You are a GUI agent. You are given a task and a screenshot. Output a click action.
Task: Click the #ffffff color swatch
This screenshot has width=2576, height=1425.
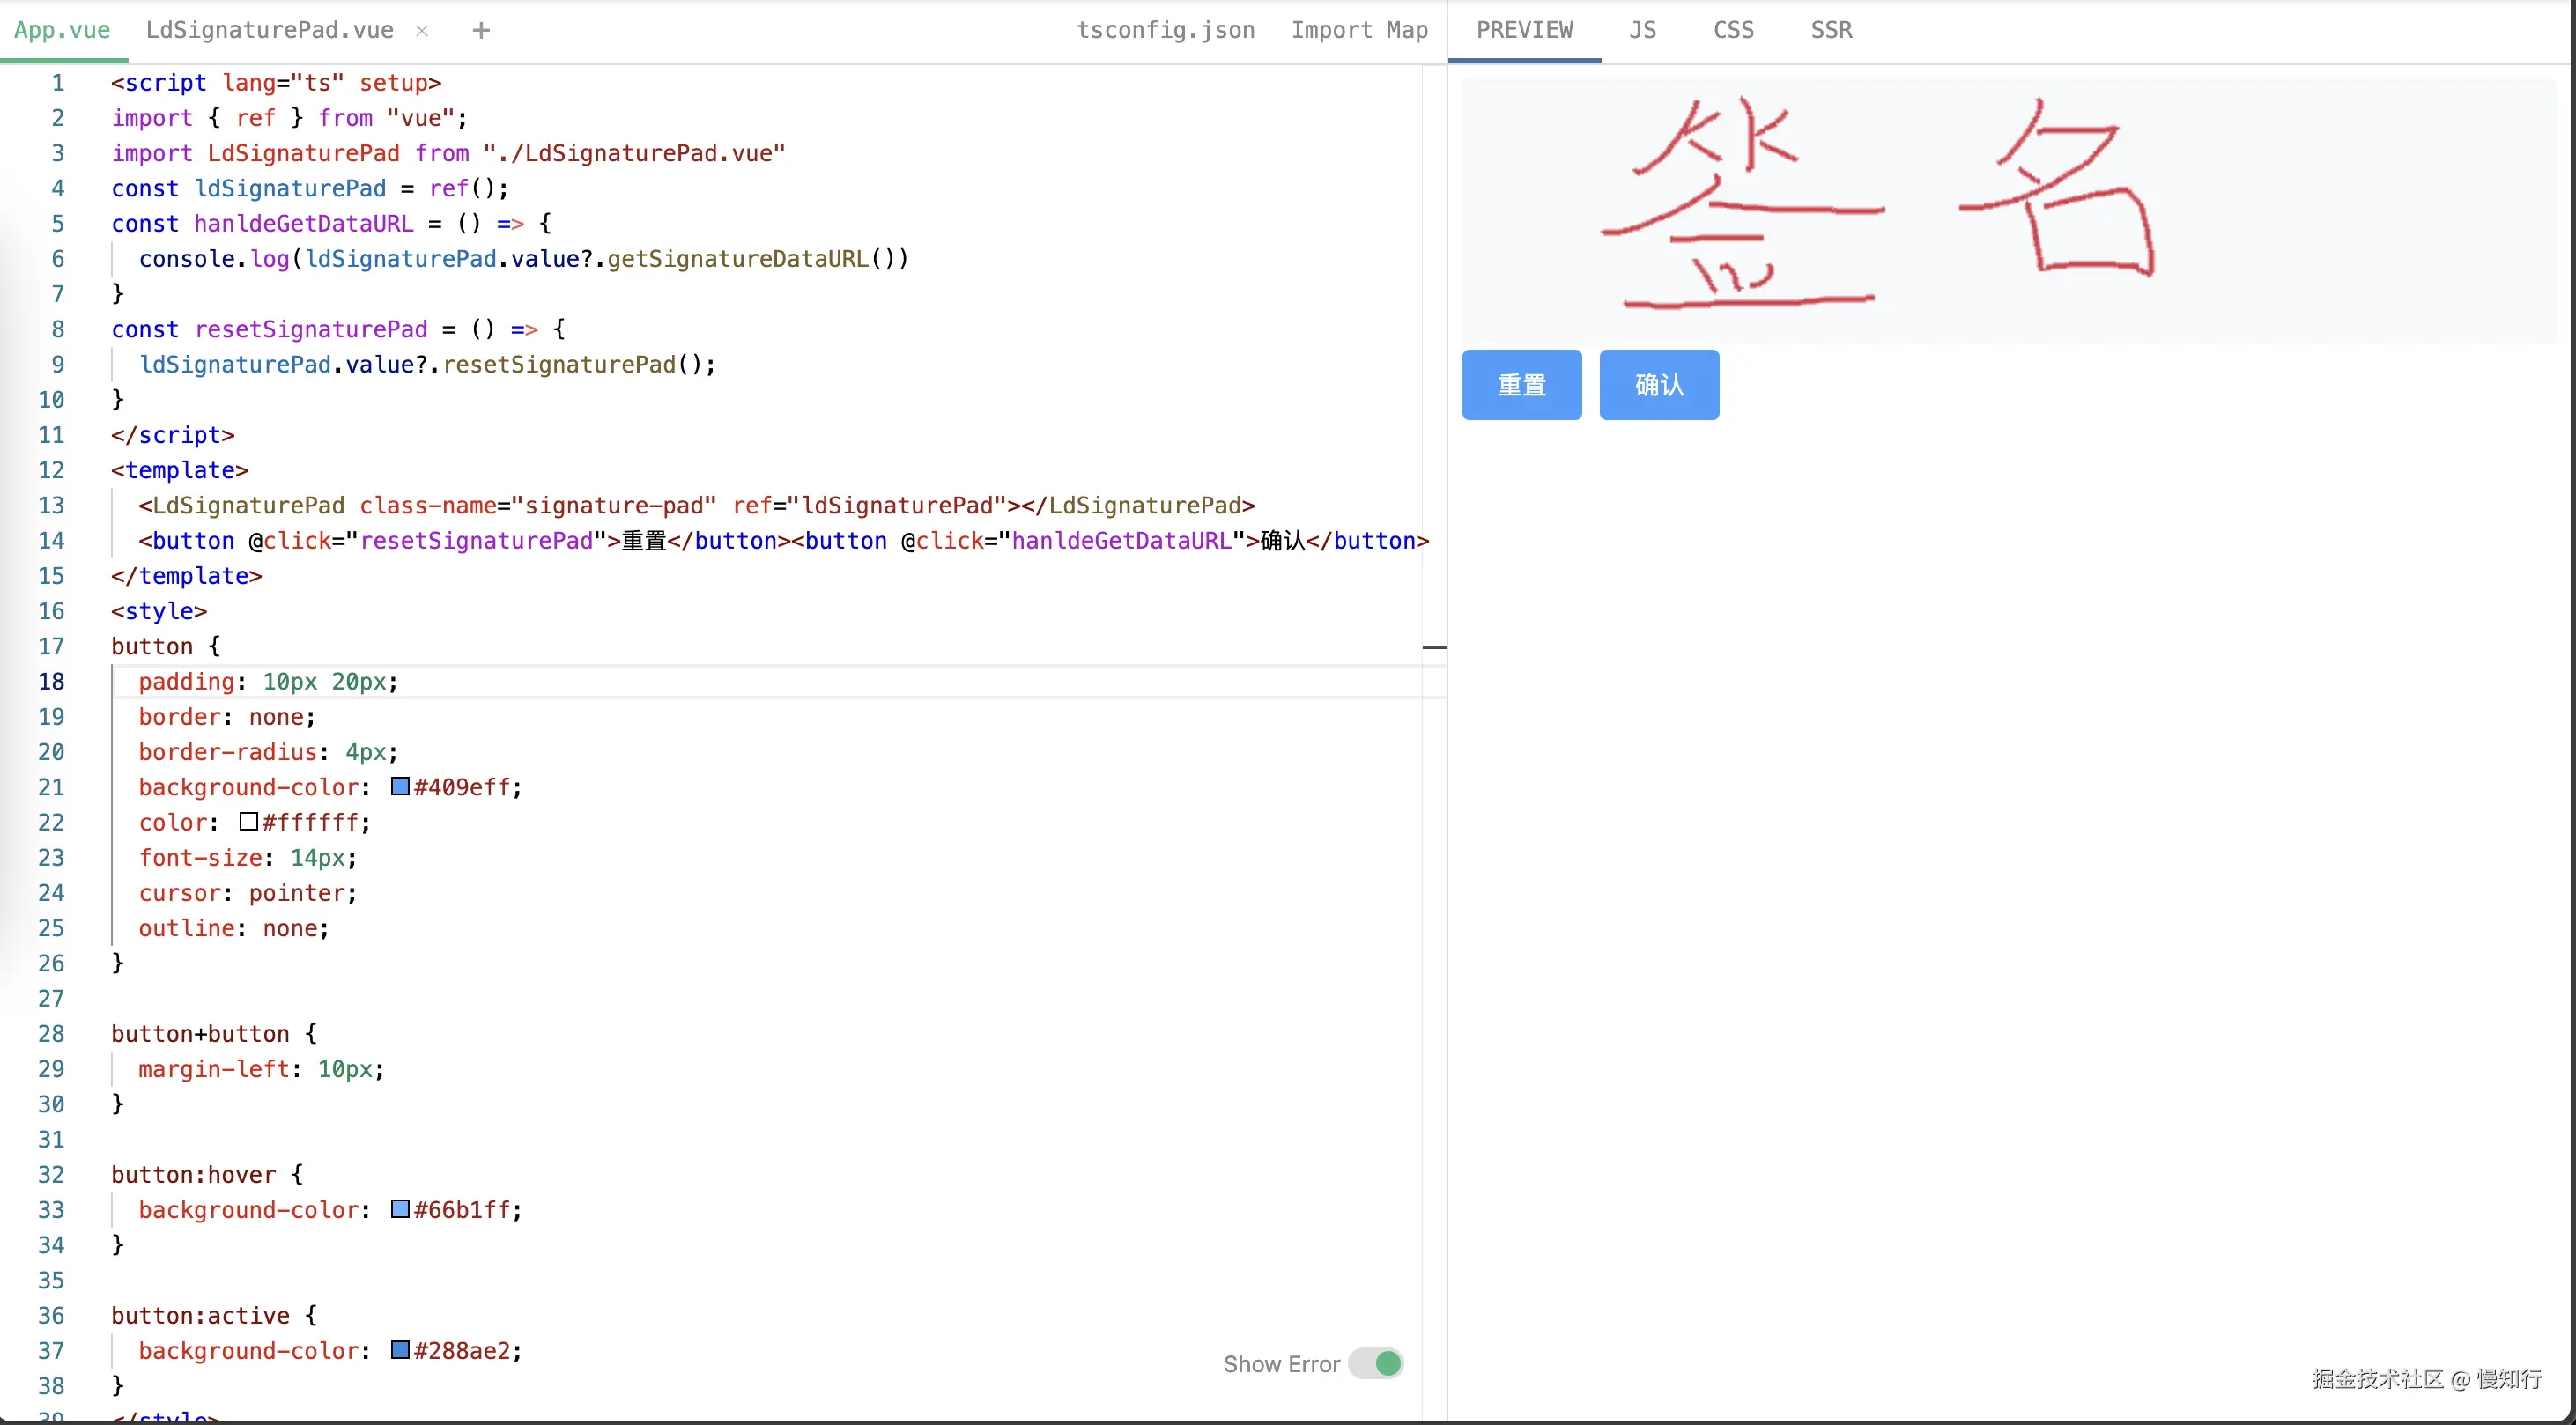pyautogui.click(x=249, y=822)
